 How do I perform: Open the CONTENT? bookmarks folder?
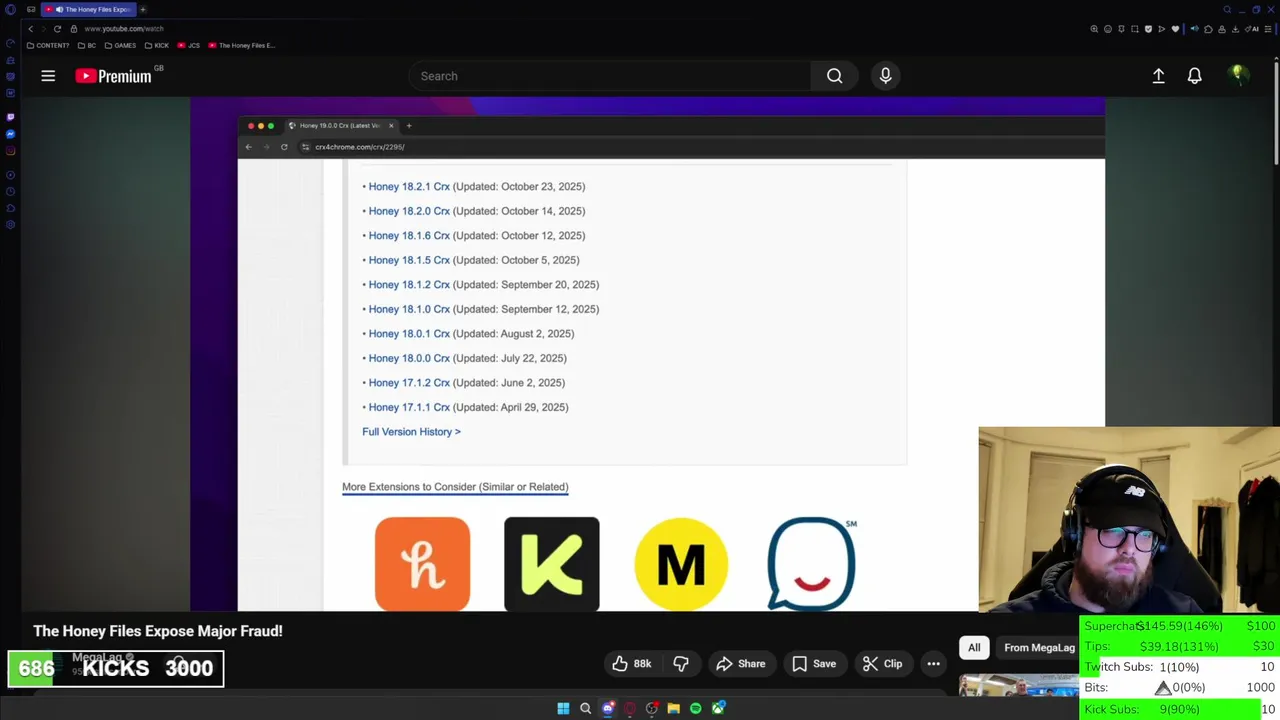click(x=48, y=45)
